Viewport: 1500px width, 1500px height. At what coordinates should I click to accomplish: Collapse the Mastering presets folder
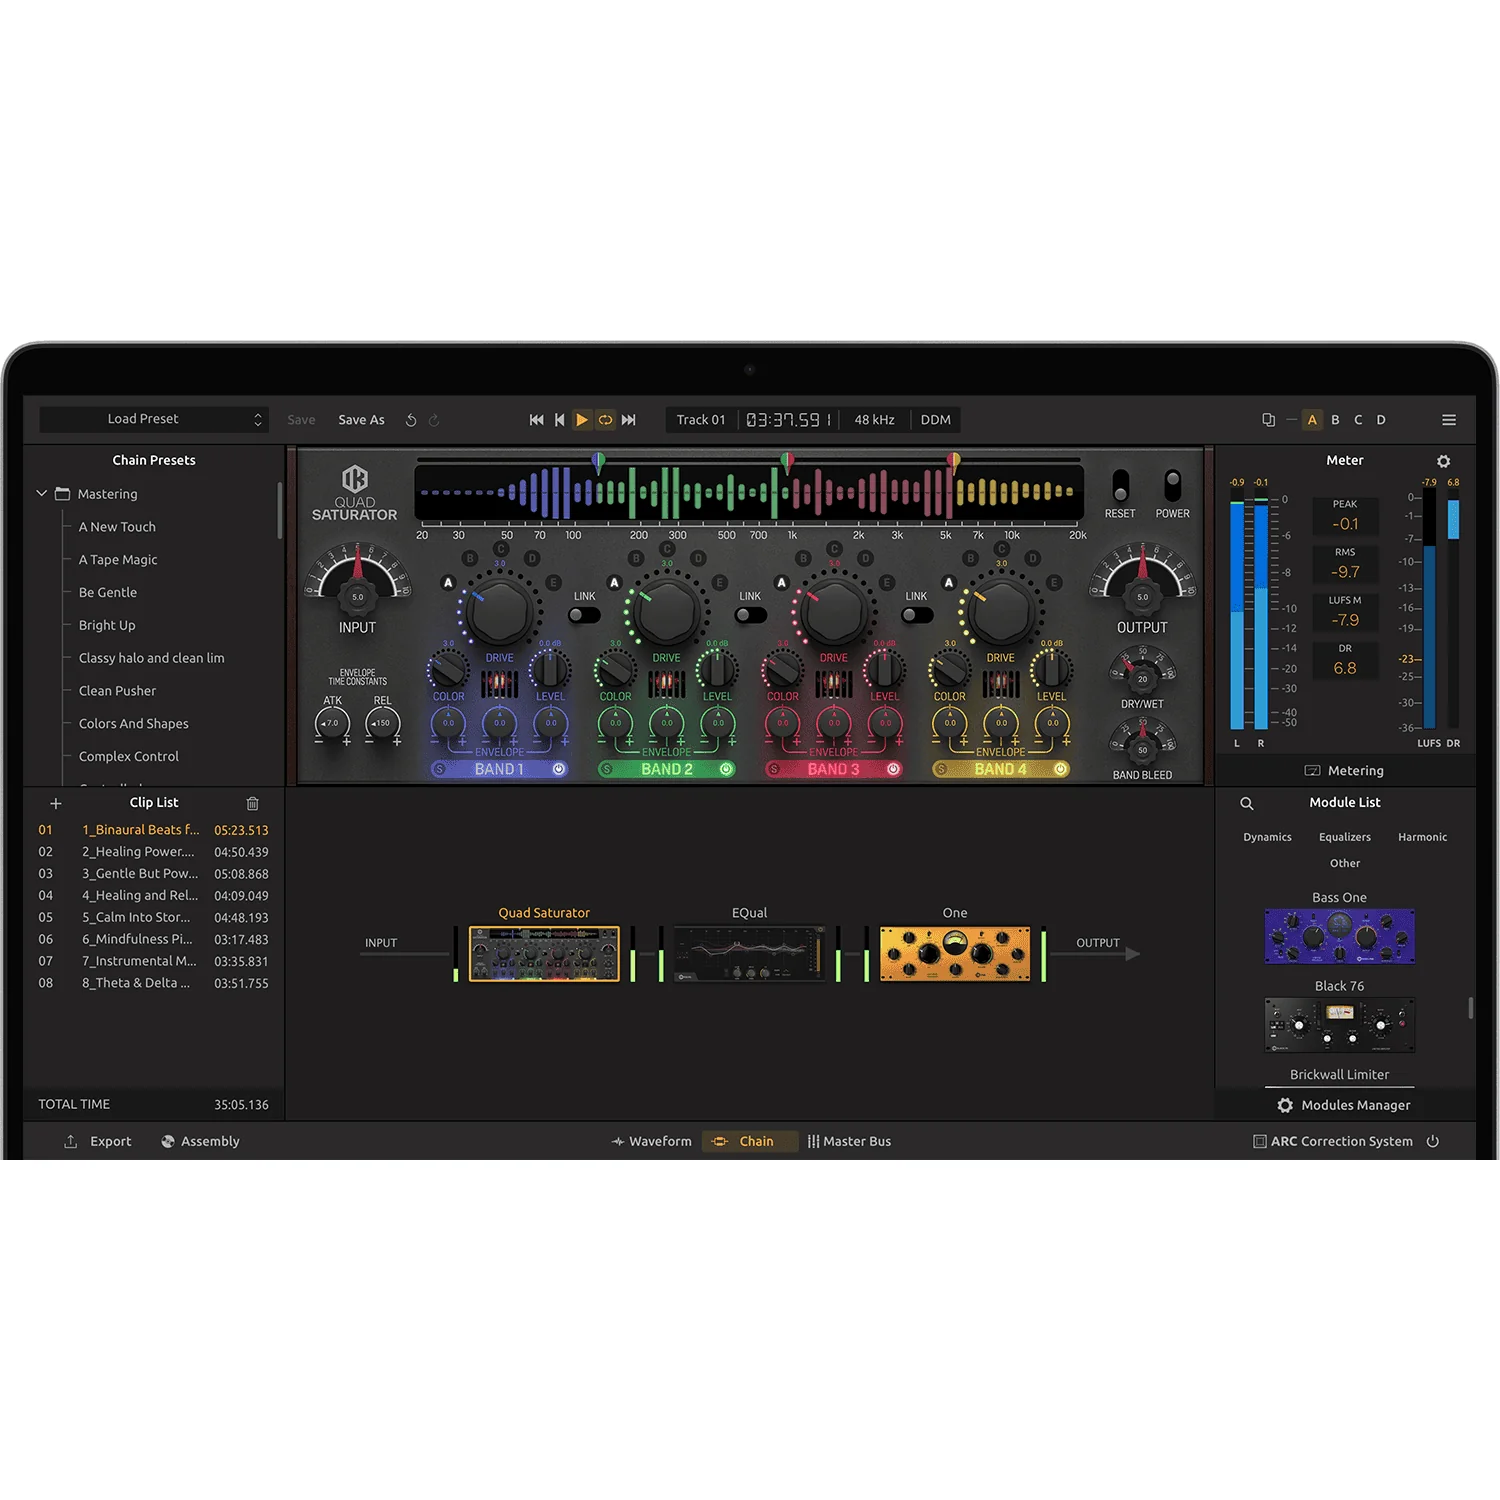42,493
